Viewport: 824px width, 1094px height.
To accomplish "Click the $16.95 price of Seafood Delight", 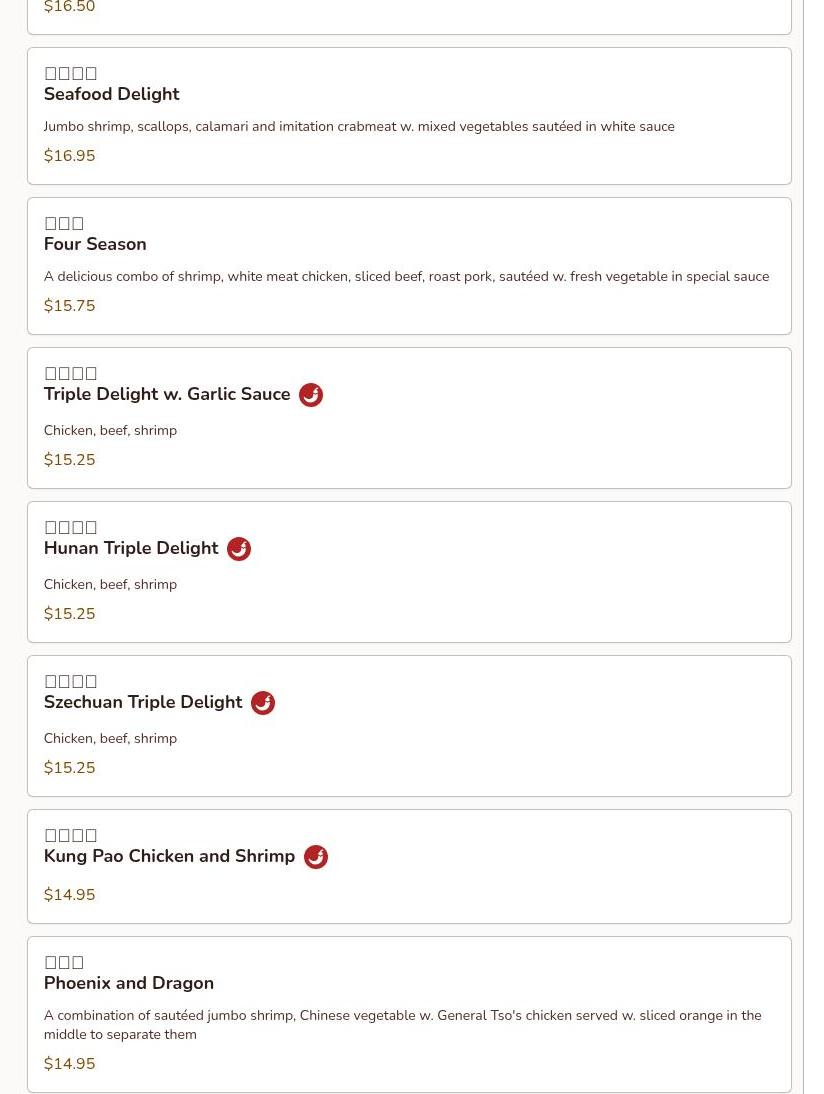I will coord(69,156).
